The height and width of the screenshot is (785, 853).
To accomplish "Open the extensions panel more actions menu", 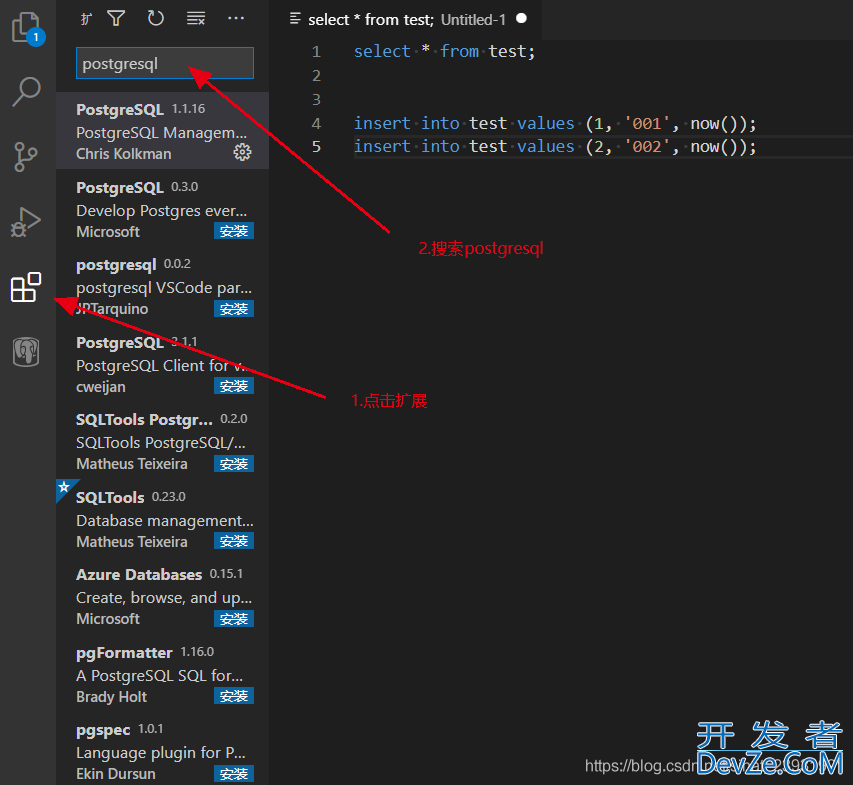I will tap(236, 18).
